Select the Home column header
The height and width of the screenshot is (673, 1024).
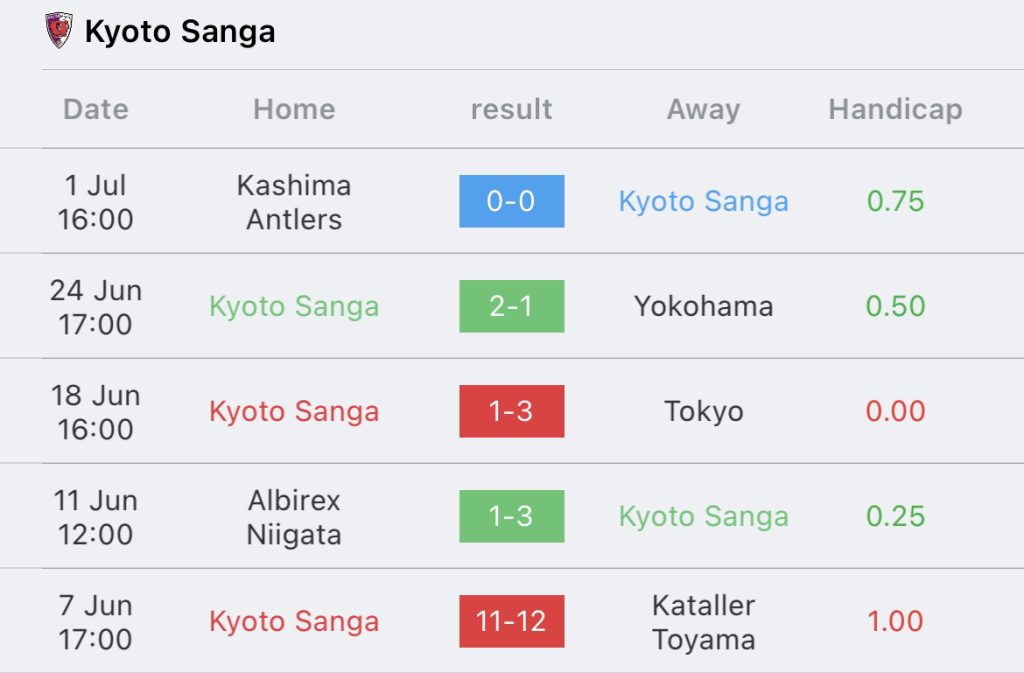pyautogui.click(x=294, y=109)
